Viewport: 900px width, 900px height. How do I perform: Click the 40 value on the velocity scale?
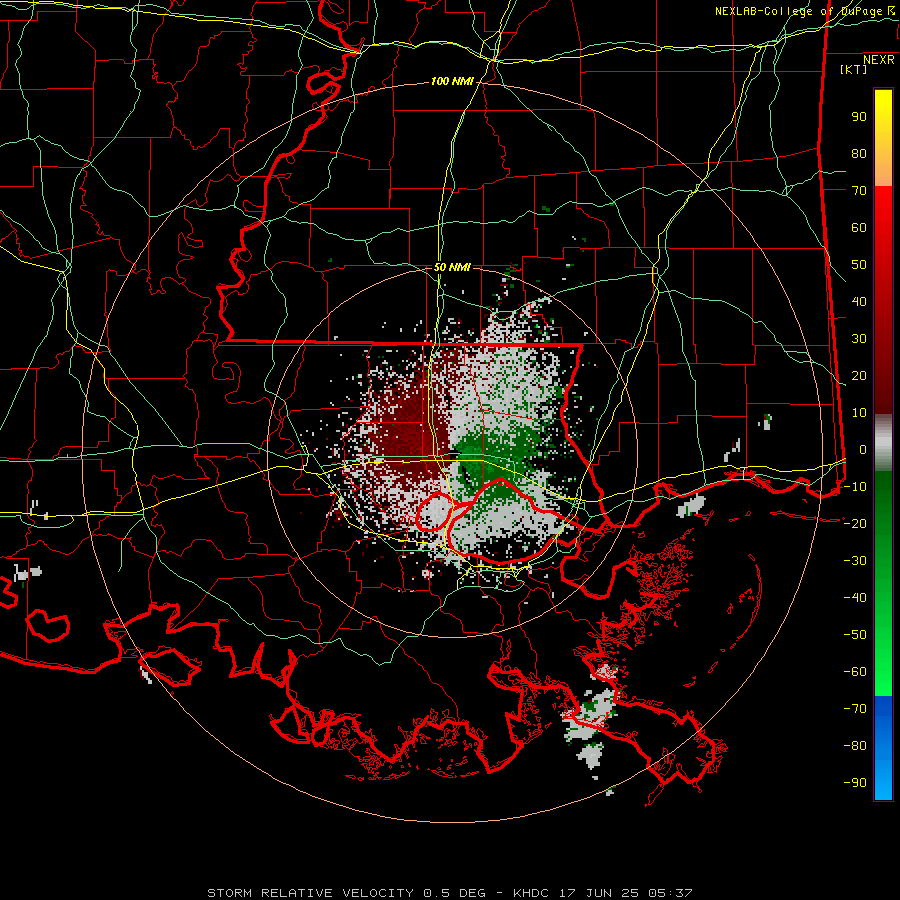tap(859, 302)
